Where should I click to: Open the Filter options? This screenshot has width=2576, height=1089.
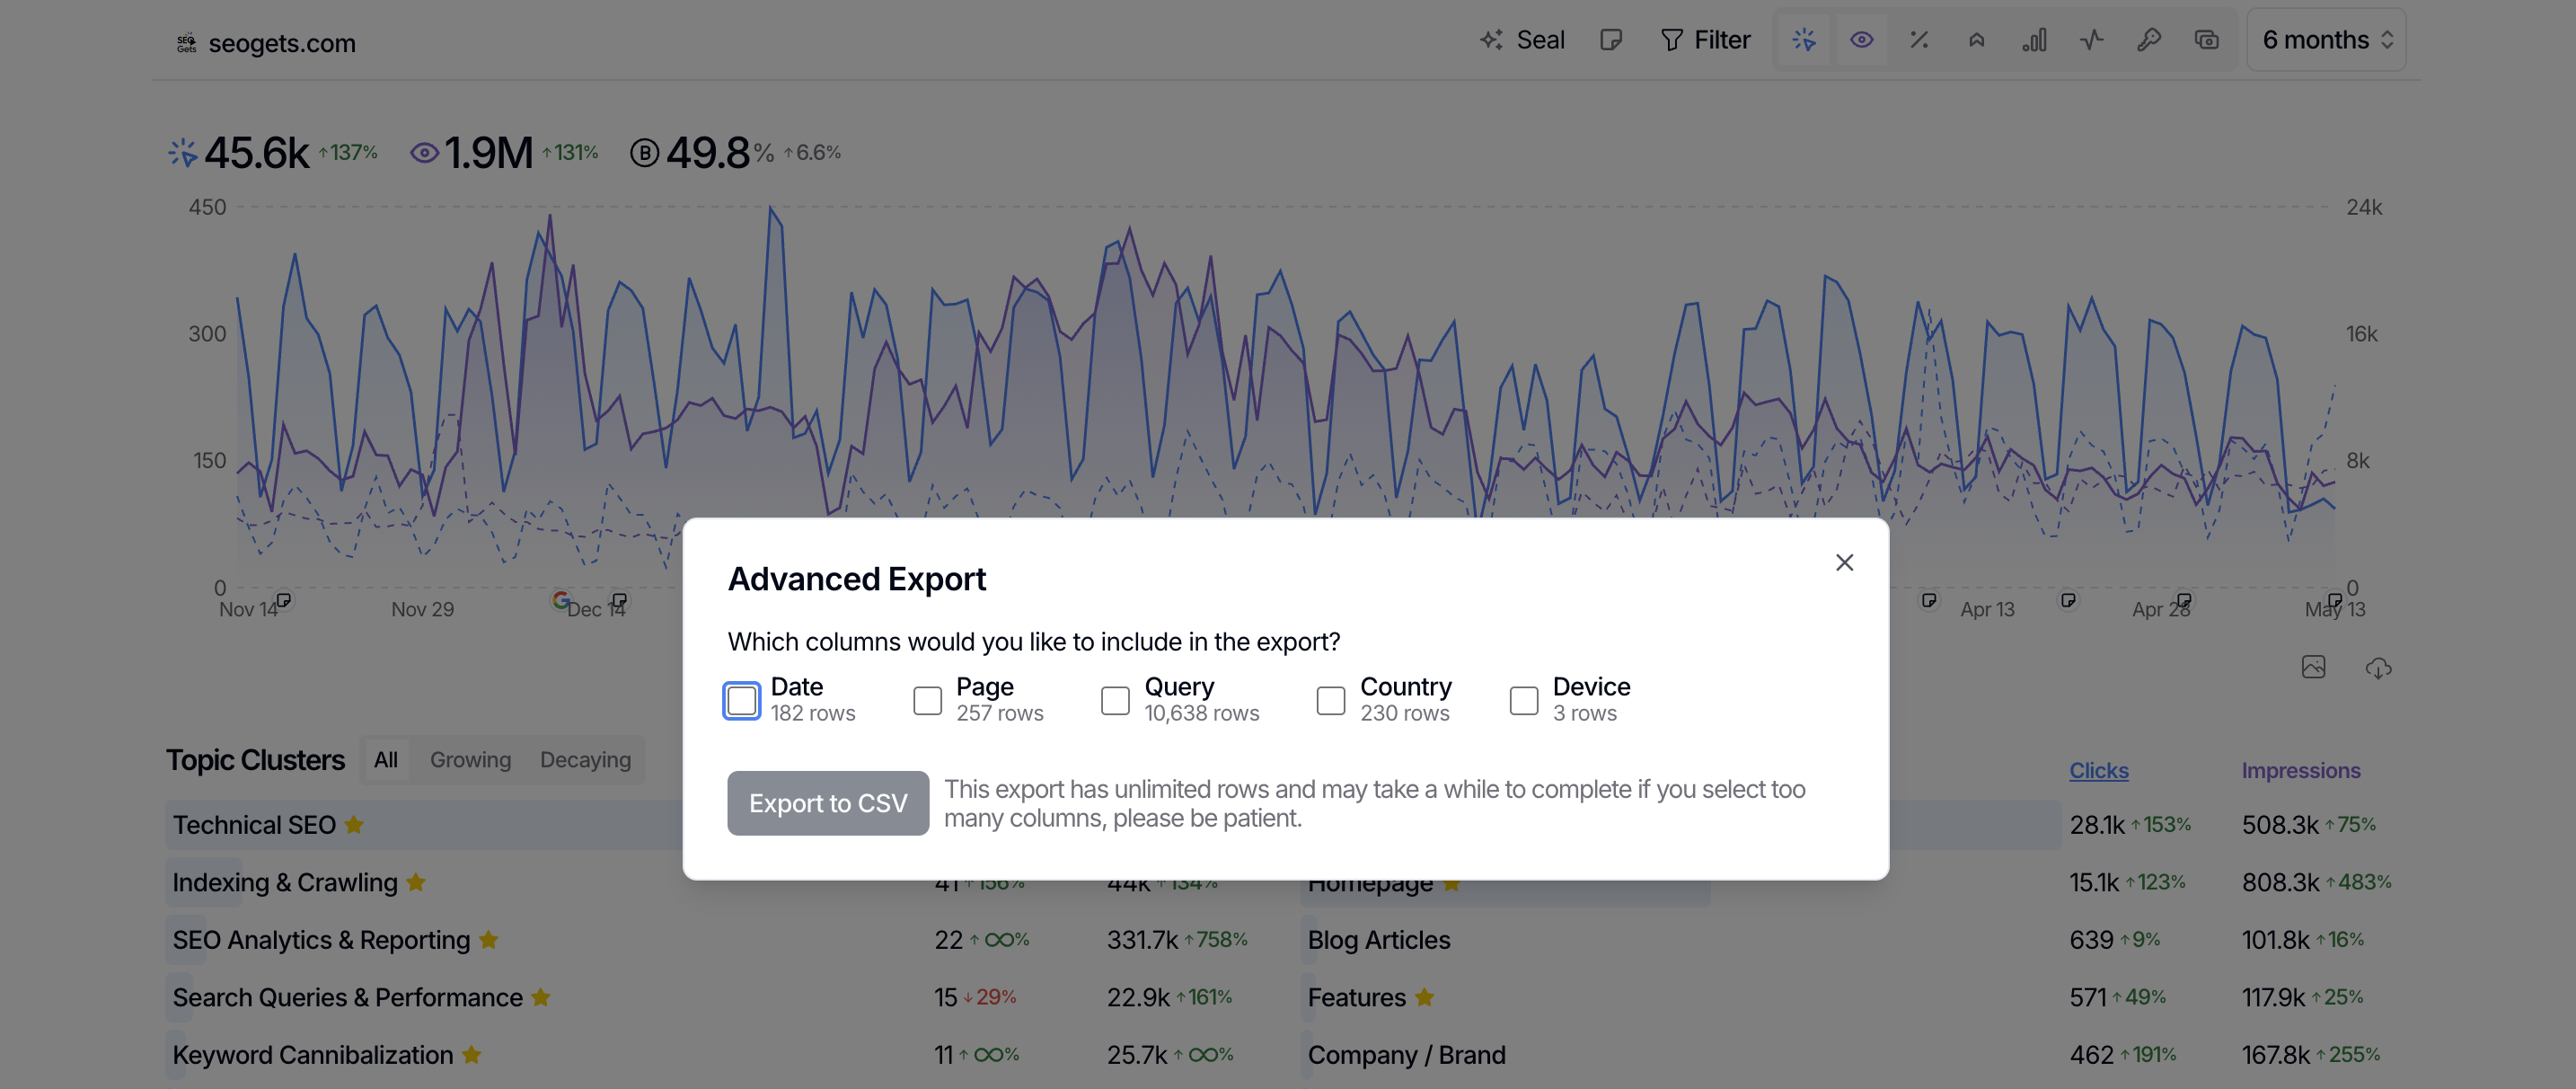click(x=1705, y=40)
